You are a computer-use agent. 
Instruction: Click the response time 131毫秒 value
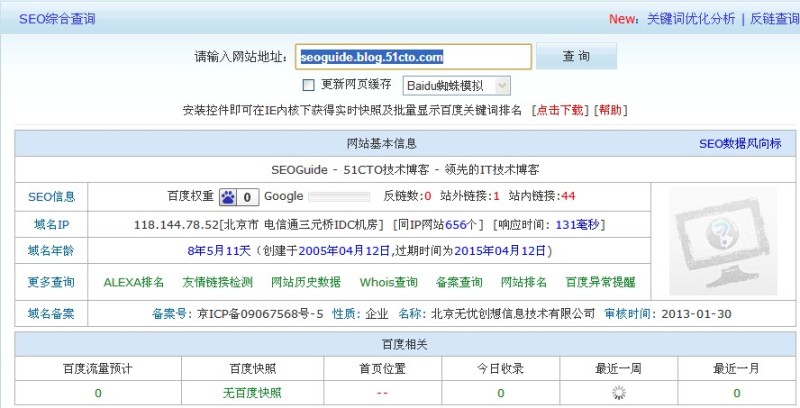click(577, 224)
